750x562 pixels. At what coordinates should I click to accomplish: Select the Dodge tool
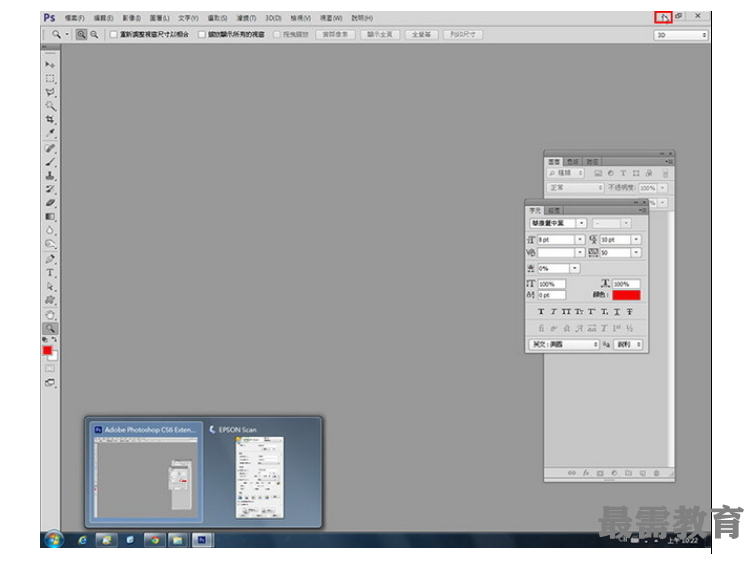pos(50,244)
